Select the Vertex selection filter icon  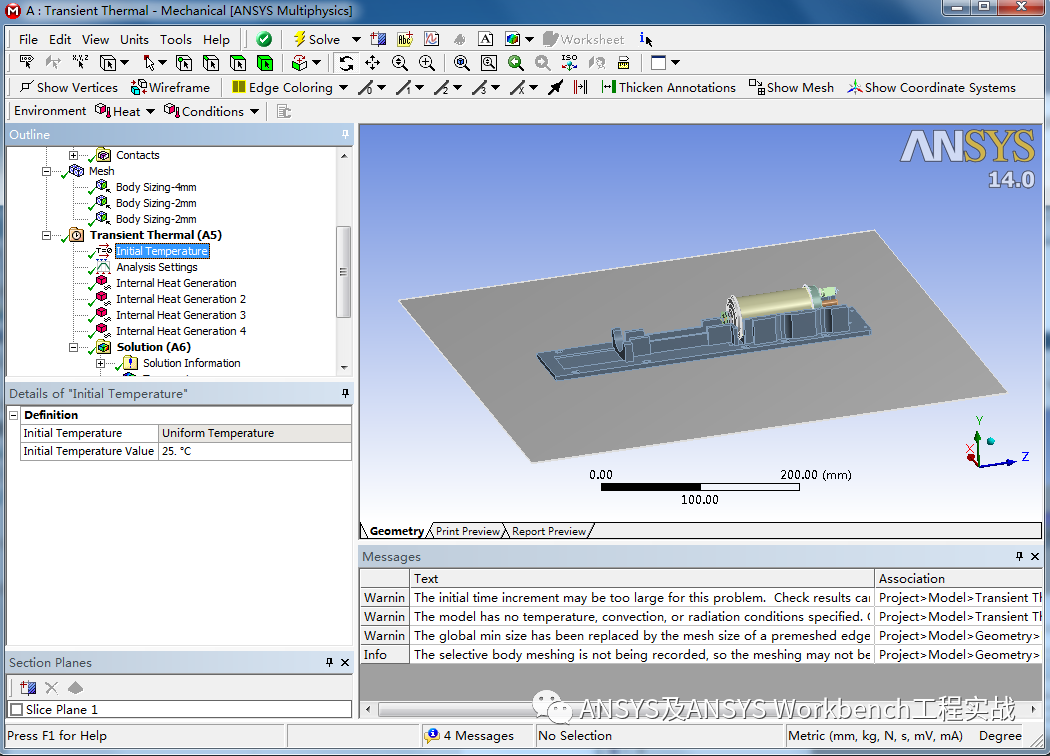click(184, 63)
